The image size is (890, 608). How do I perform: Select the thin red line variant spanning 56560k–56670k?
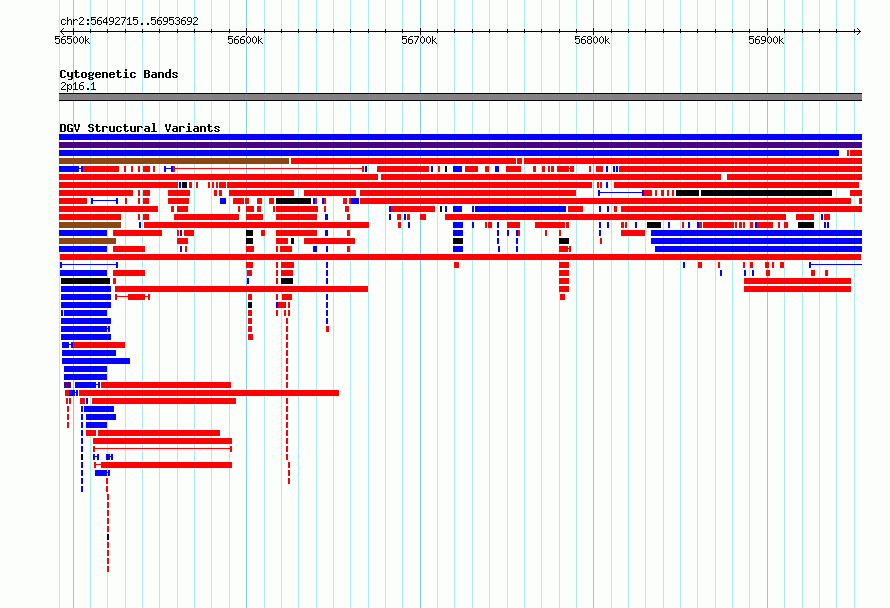point(268,169)
